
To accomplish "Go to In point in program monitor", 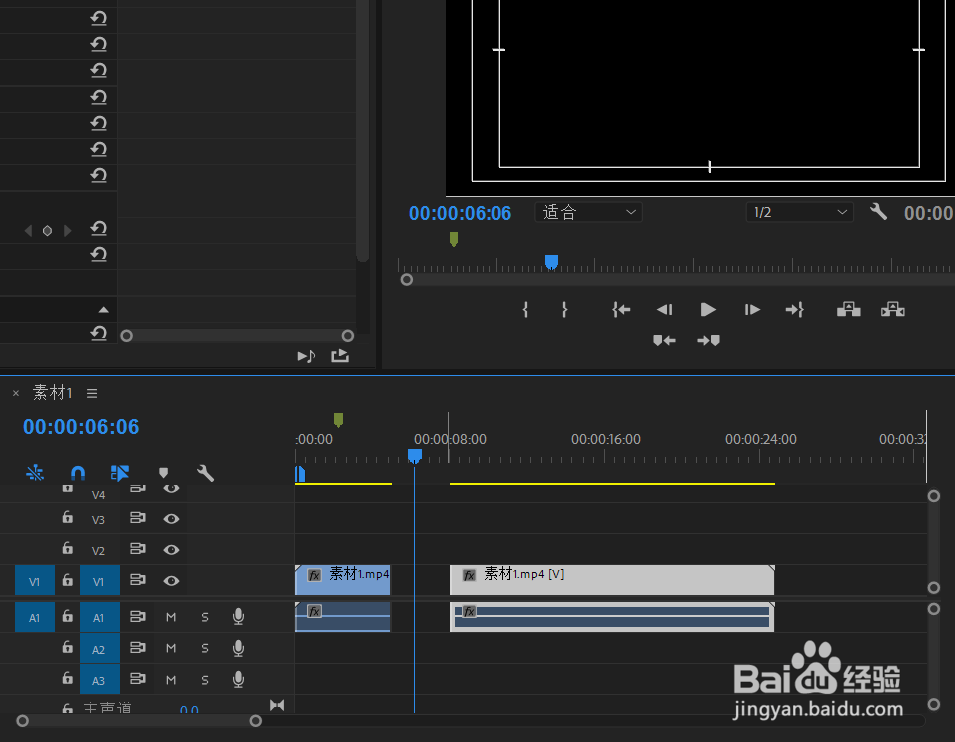I will pyautogui.click(x=621, y=309).
